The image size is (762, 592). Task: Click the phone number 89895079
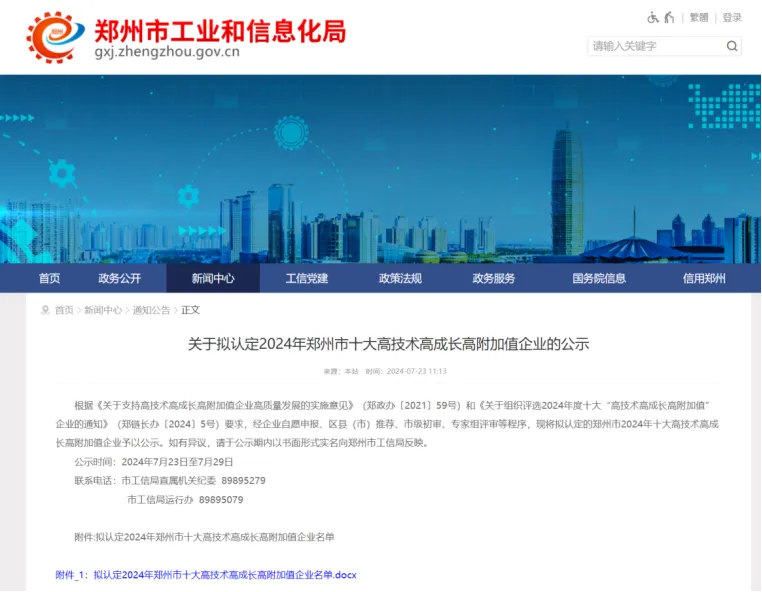coord(221,500)
